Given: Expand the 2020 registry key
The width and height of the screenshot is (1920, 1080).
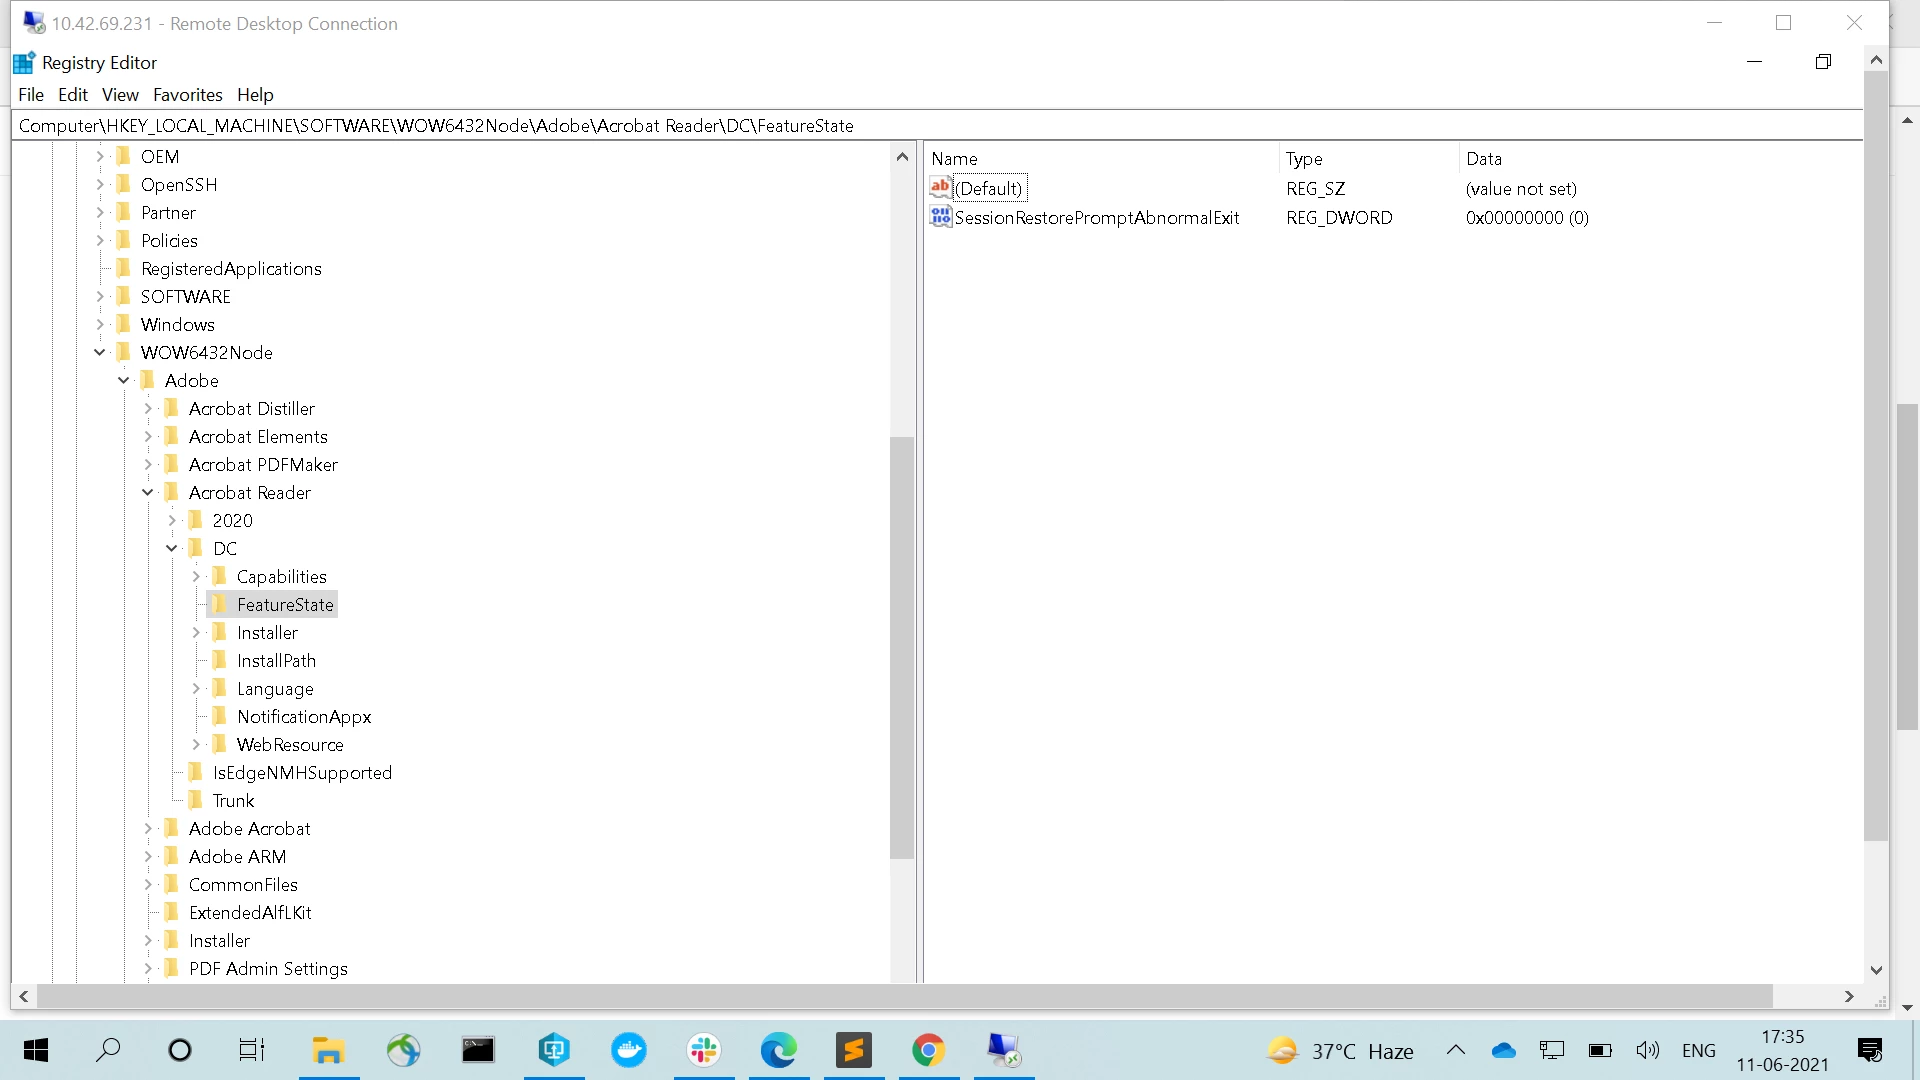Looking at the screenshot, I should coord(172,520).
